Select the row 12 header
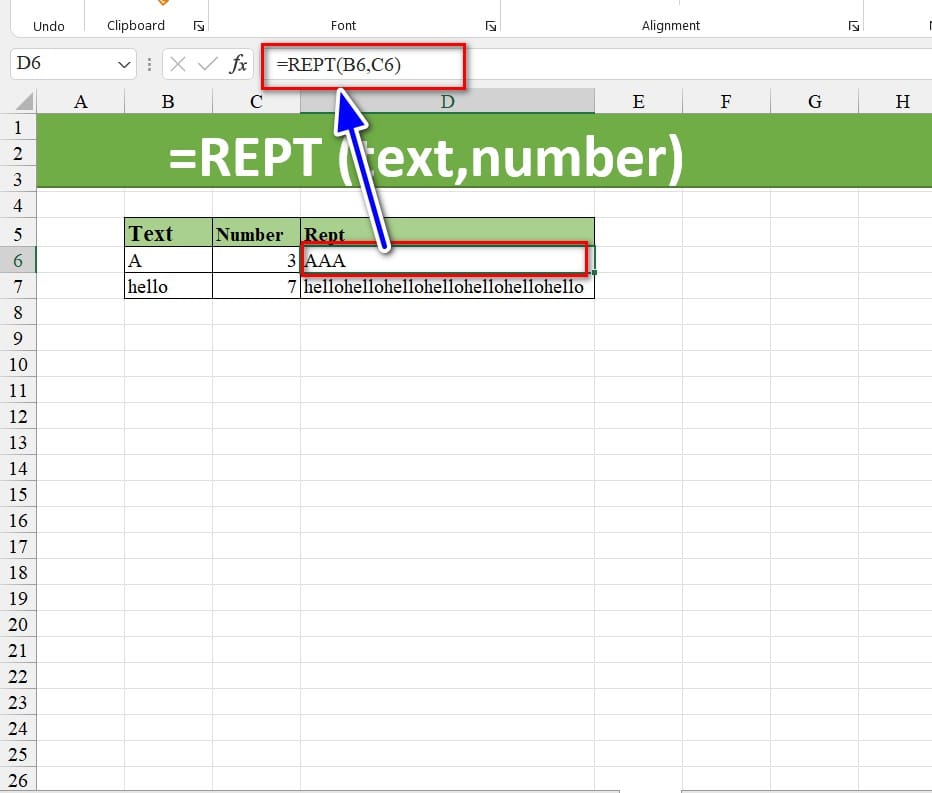Image resolution: width=932 pixels, height=793 pixels. click(18, 416)
